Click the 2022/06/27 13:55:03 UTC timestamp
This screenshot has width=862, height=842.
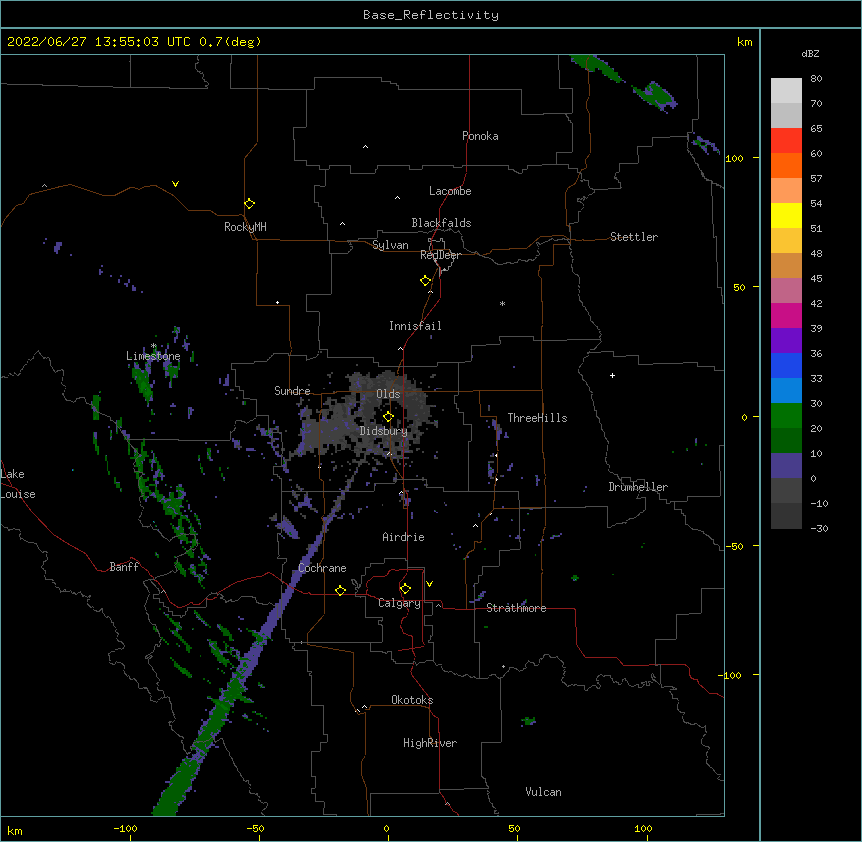(x=99, y=42)
